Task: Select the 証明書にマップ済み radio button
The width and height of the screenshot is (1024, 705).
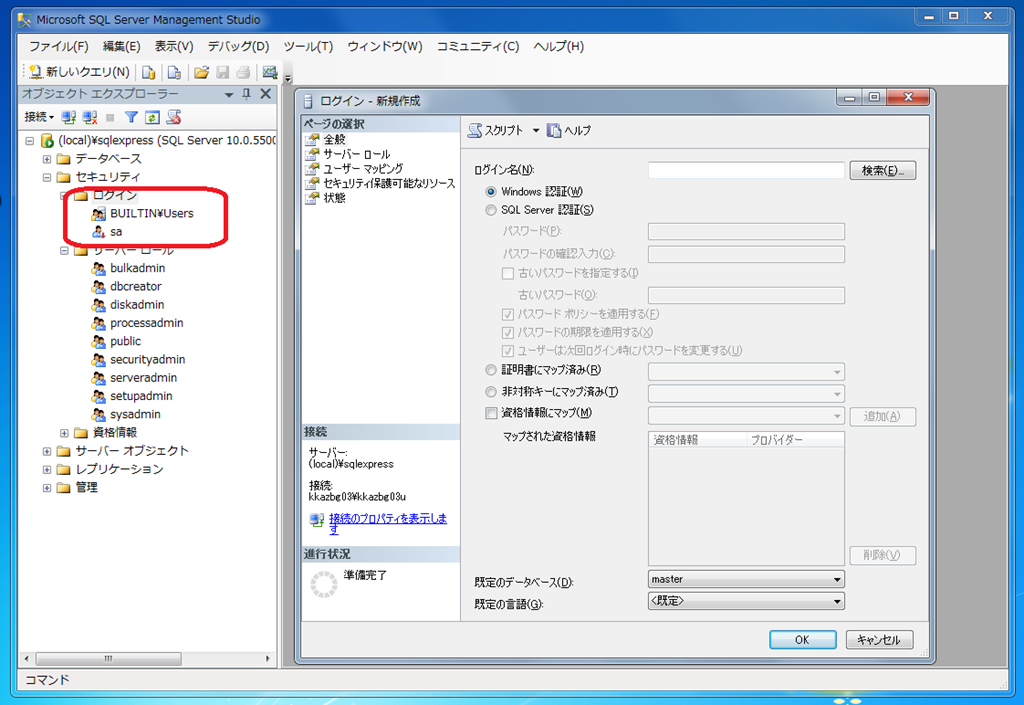Action: (x=491, y=370)
